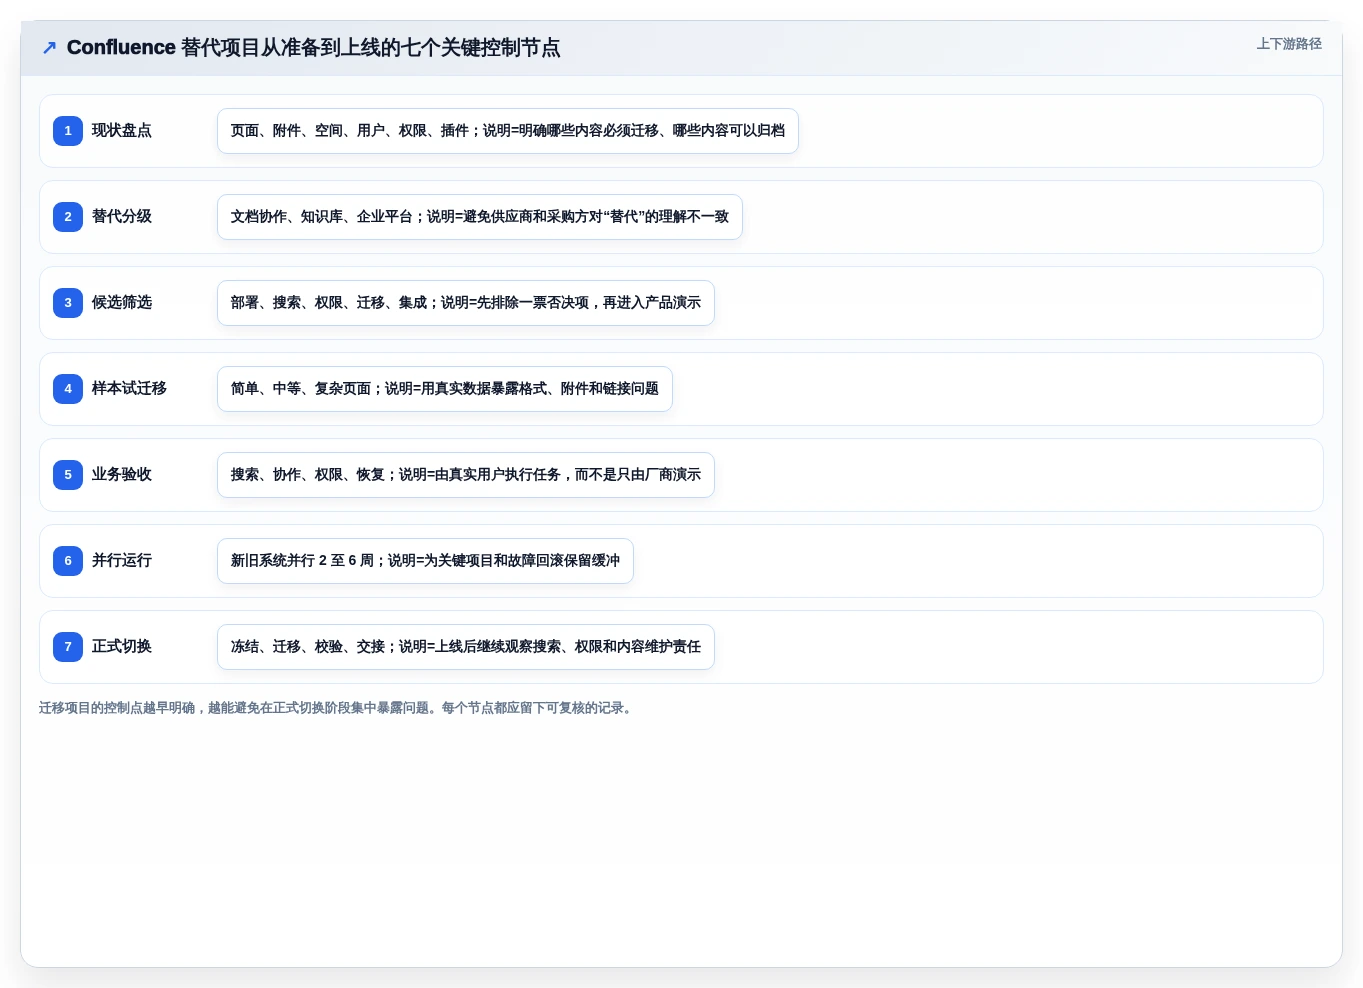The image size is (1363, 988).
Task: Click the box starting with 部署、搜索、权限、迁移
Action: point(466,303)
